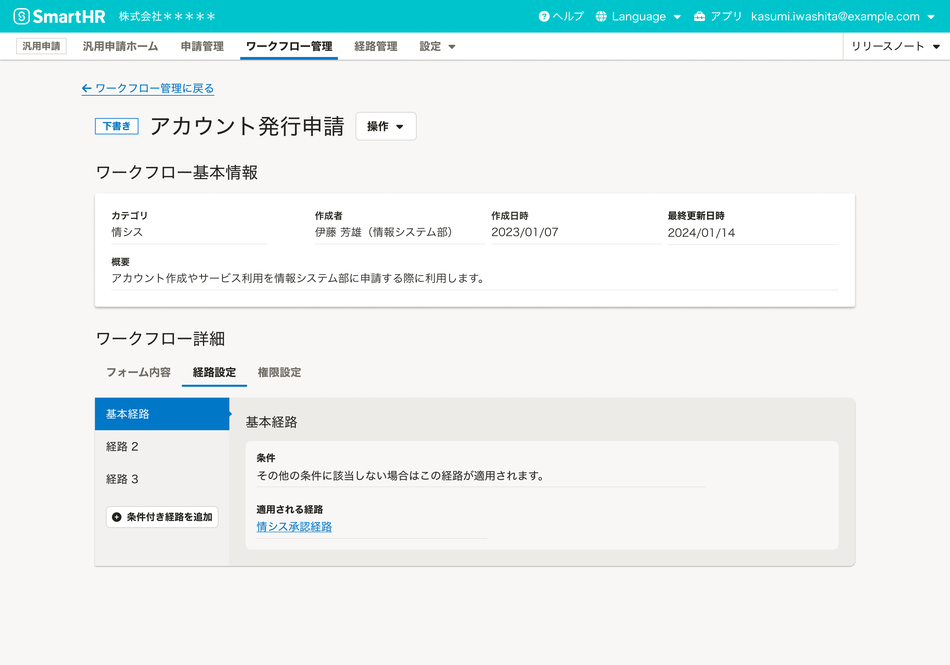950x665 pixels.
Task: Click the back arrow beside ワークフロー管理に戻る
Action: (x=86, y=88)
